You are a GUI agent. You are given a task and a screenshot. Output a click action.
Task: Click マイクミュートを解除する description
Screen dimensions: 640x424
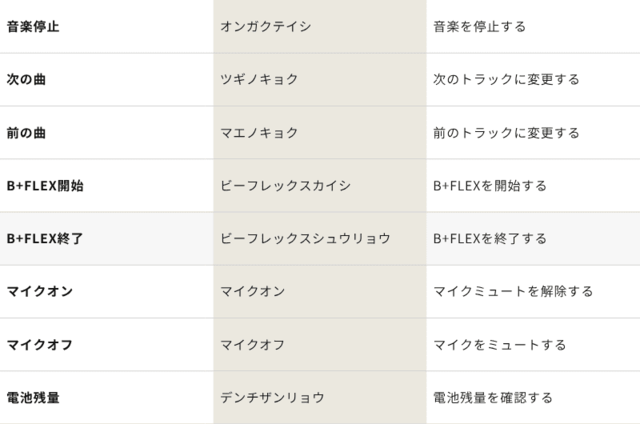tap(513, 291)
